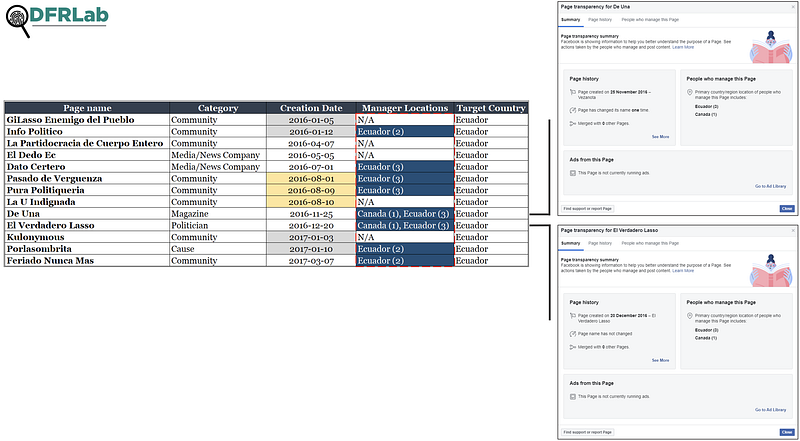Click the Target Country column header
Viewport: 800px width, 441px height.
[x=491, y=108]
